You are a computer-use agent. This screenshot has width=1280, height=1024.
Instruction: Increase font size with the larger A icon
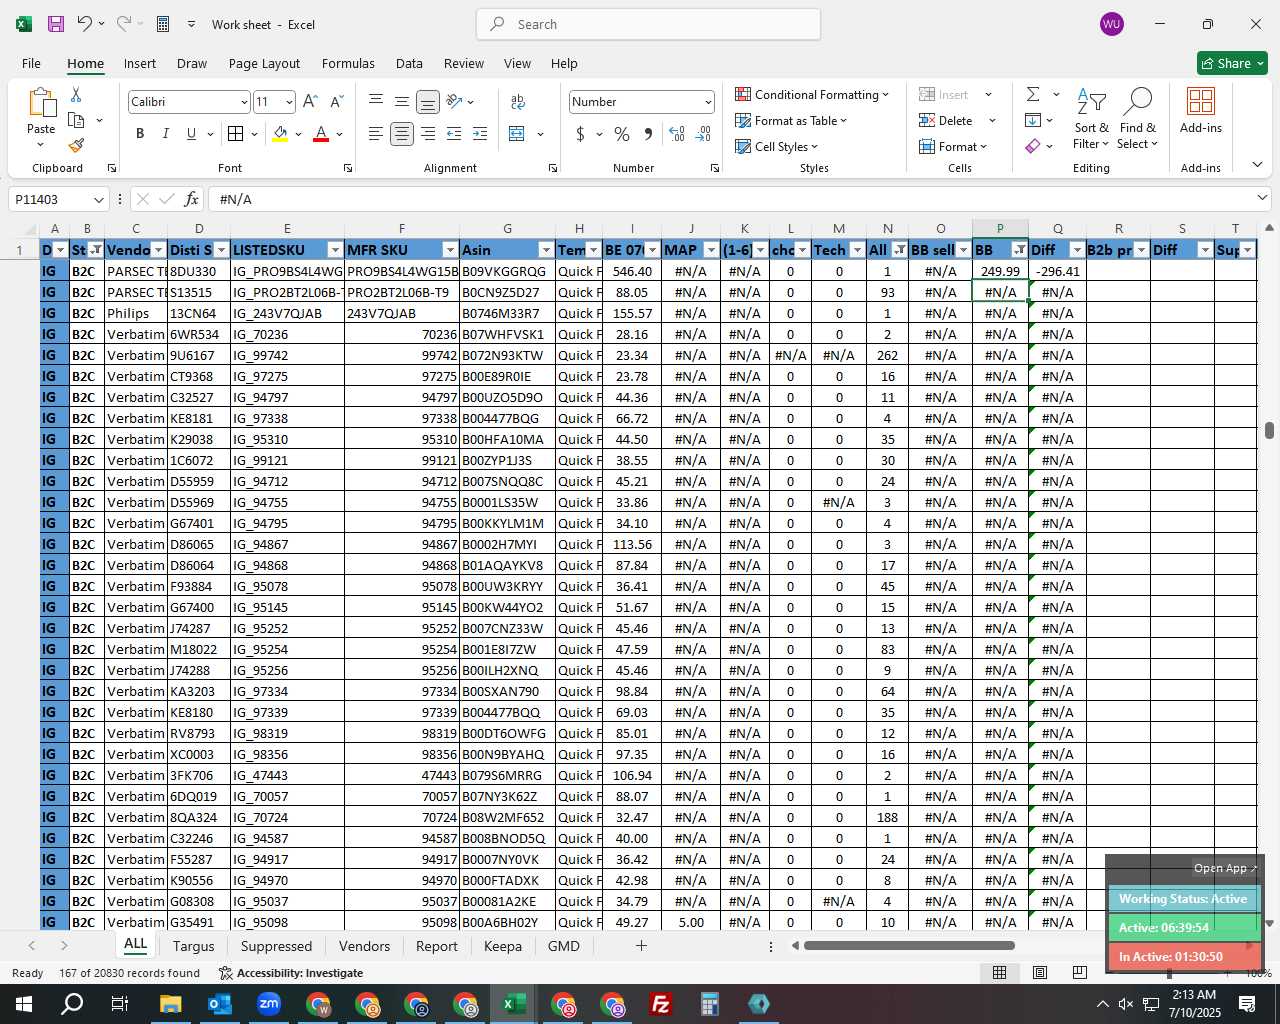coord(310,101)
